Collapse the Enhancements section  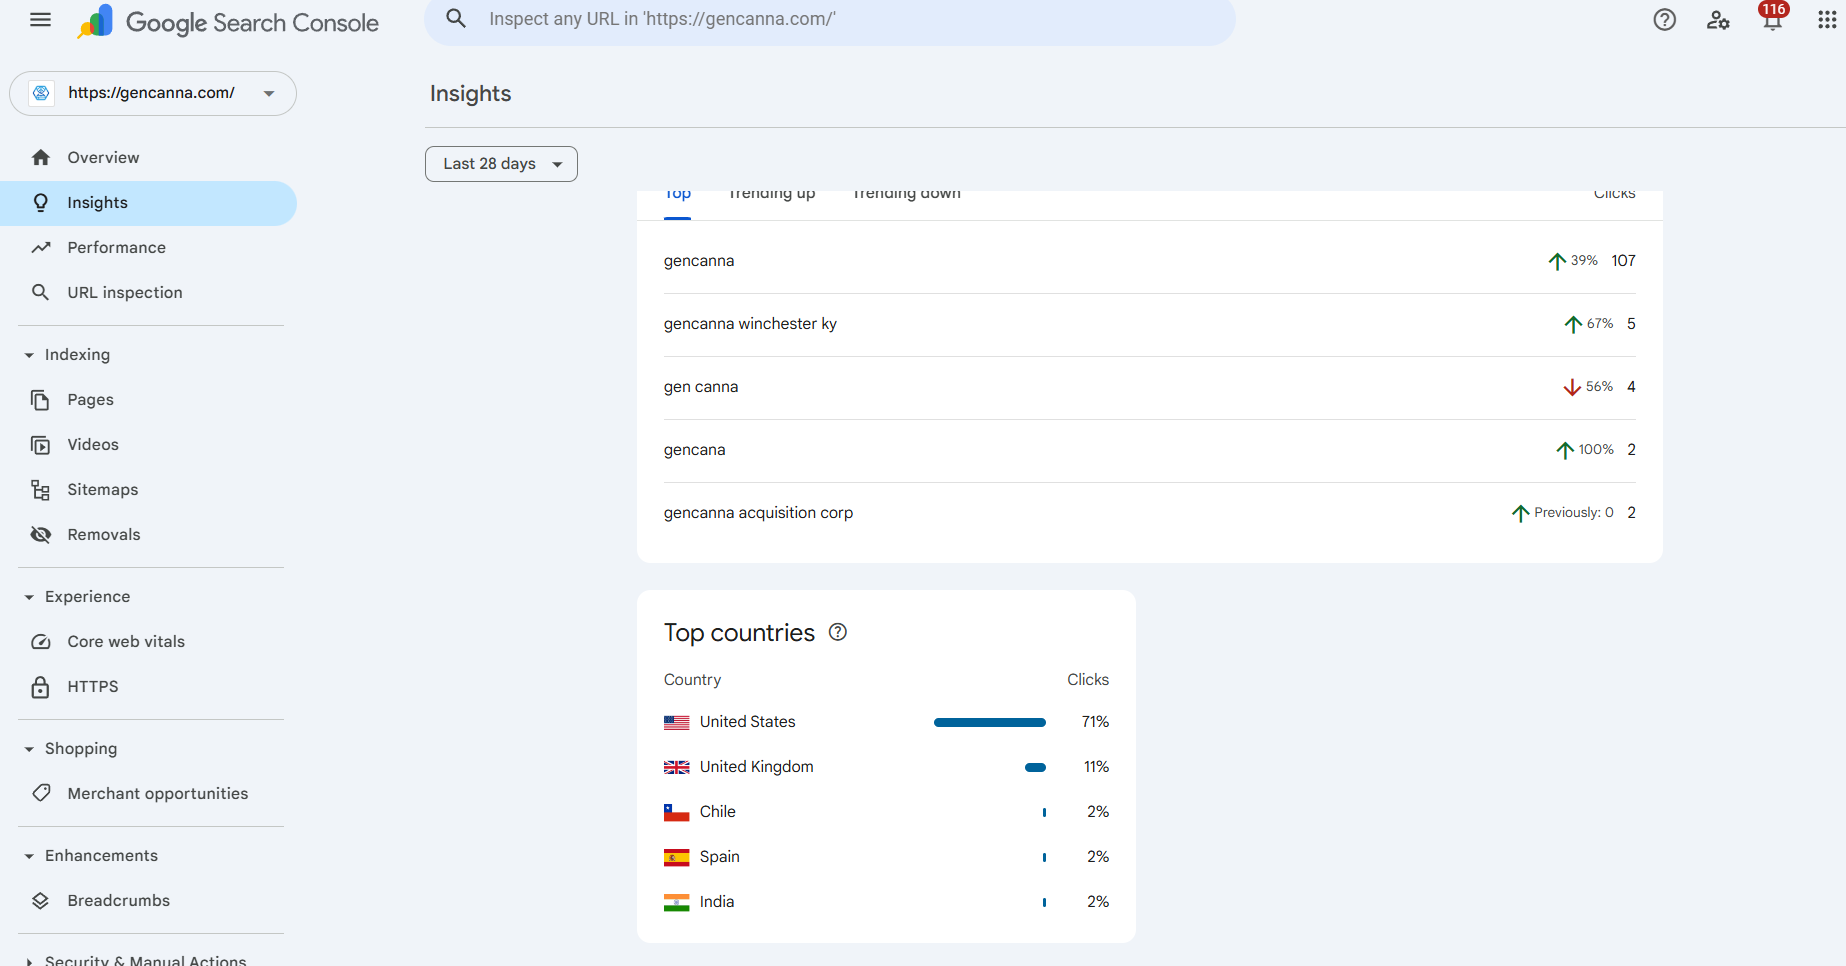pyautogui.click(x=29, y=856)
